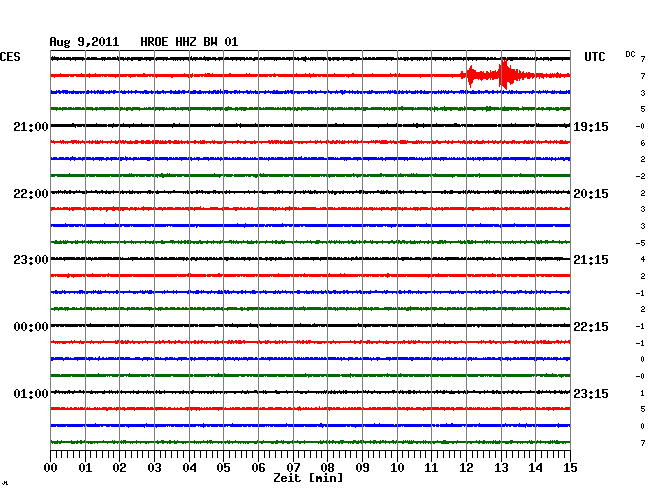Viewport: 650px width, 494px height.
Task: Select minute 08 on the time axis
Action: tap(327, 468)
